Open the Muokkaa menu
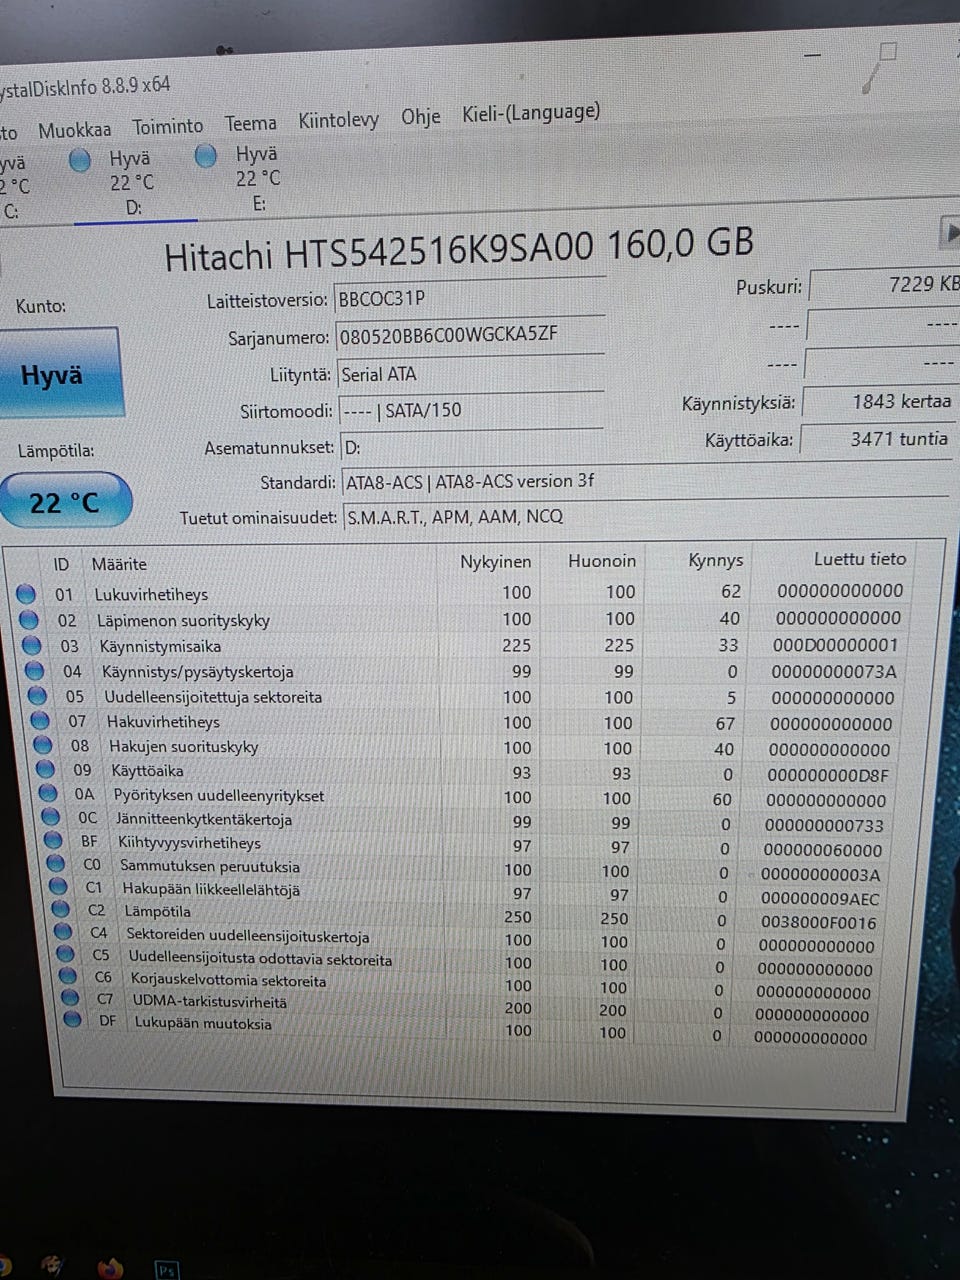This screenshot has height=1280, width=960. 74,130
